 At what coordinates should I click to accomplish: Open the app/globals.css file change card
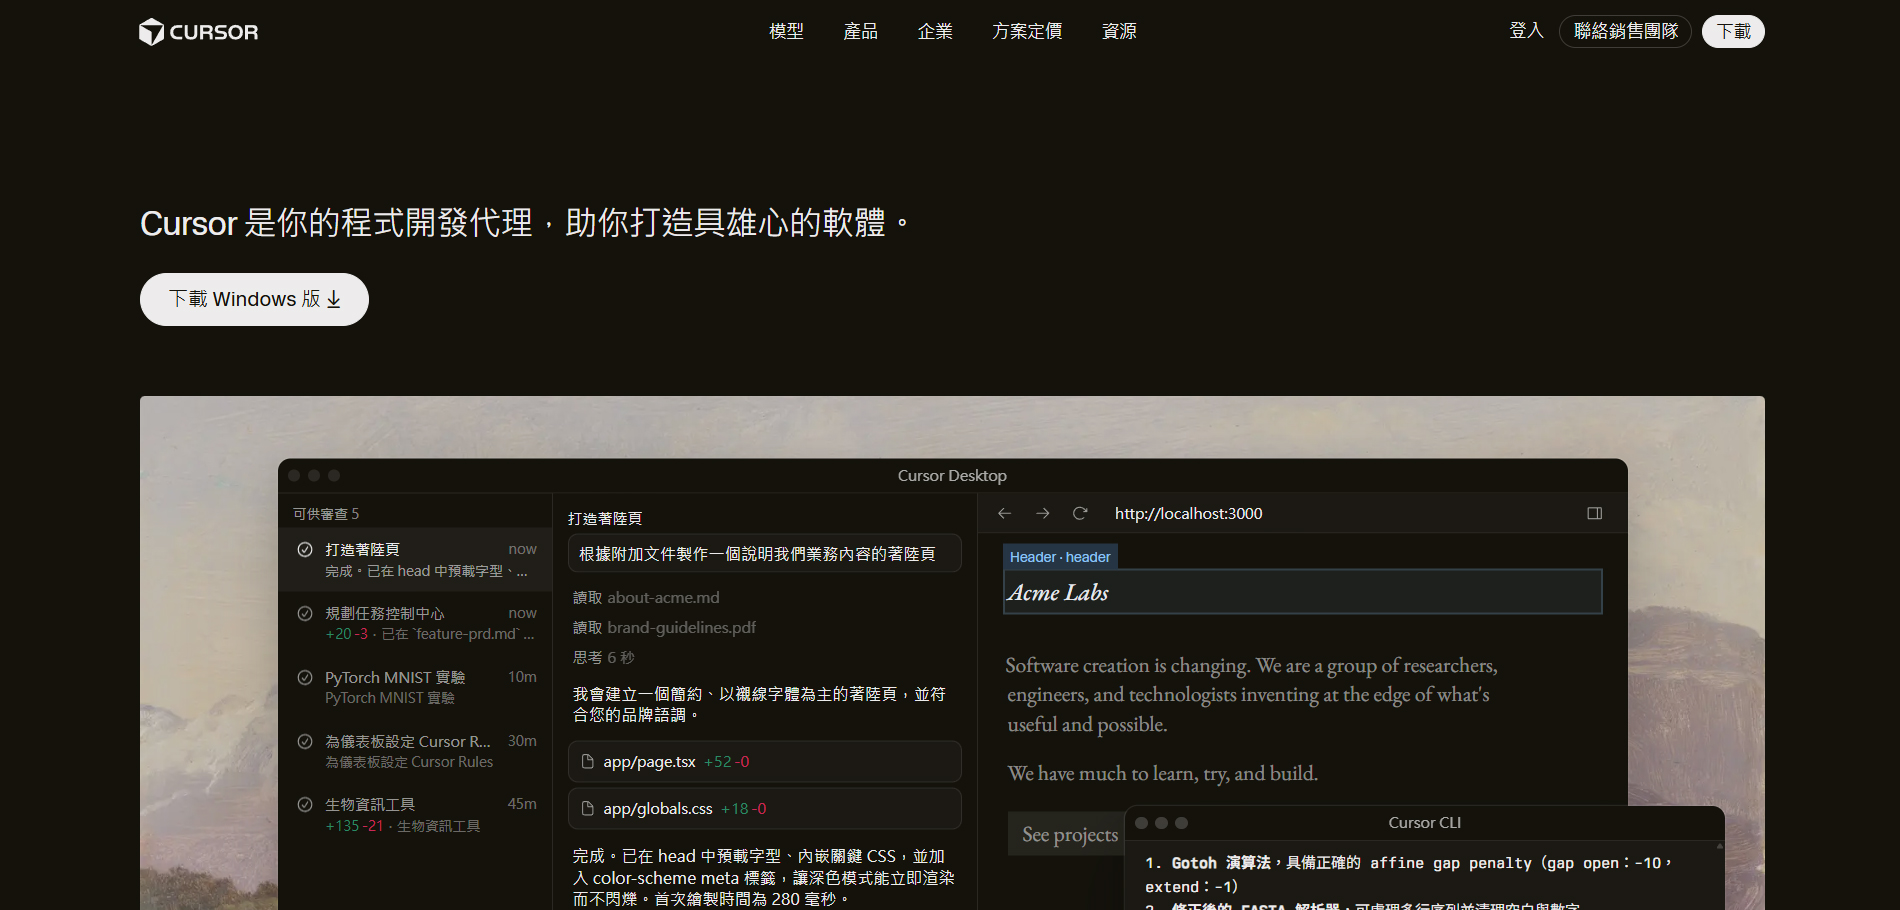[765, 808]
